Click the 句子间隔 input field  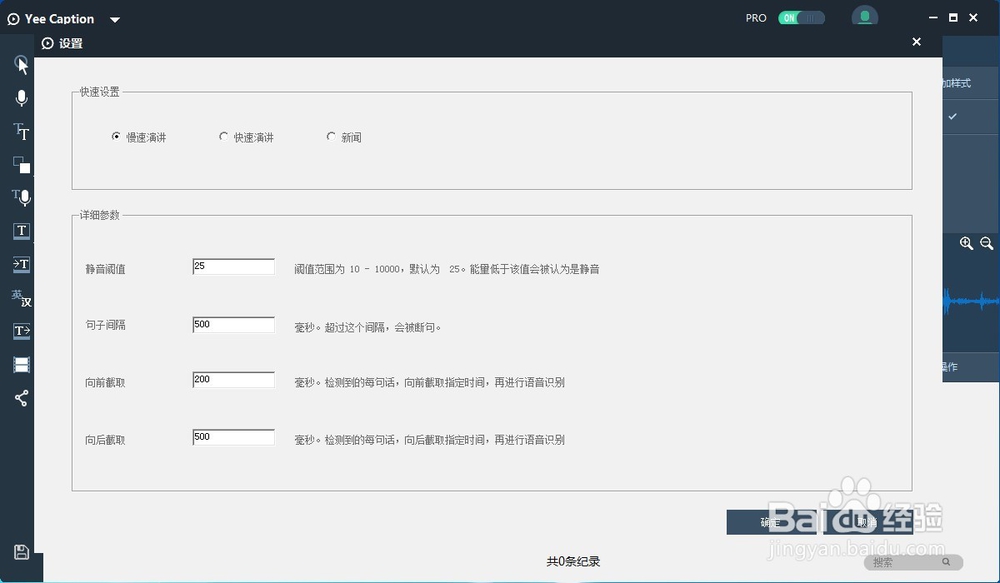pos(233,325)
